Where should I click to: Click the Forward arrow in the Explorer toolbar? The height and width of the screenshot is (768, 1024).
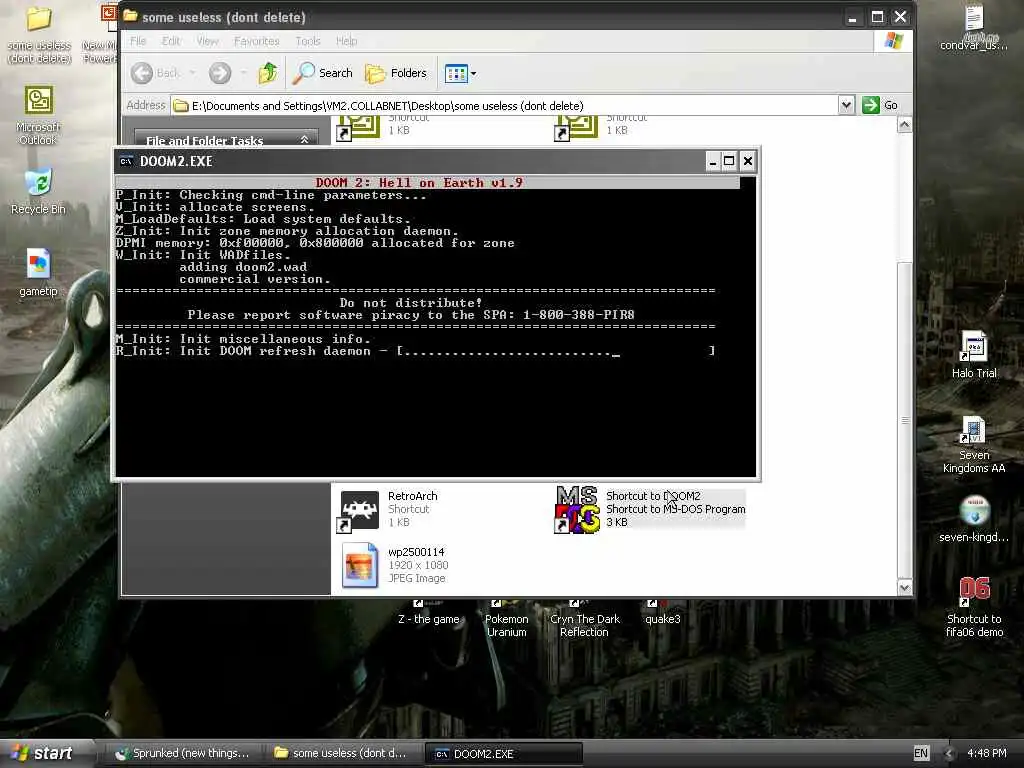[x=220, y=72]
